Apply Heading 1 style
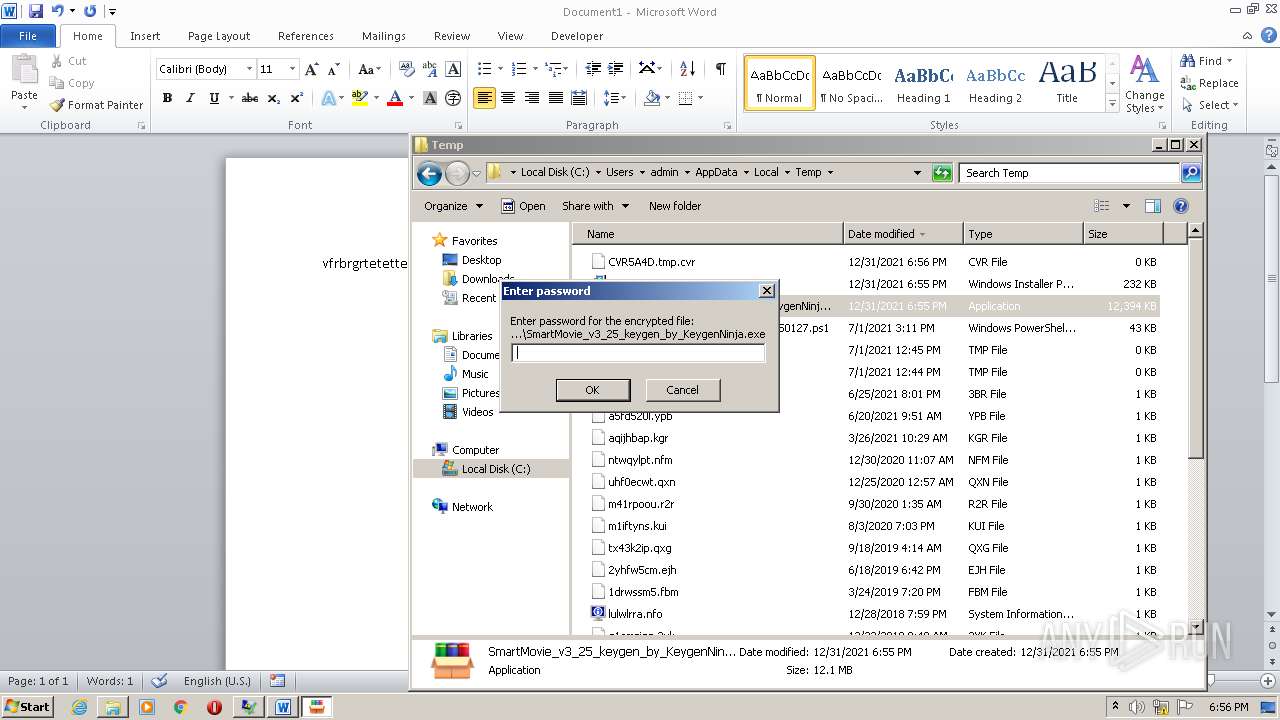This screenshot has height=720, width=1280. pyautogui.click(x=924, y=82)
